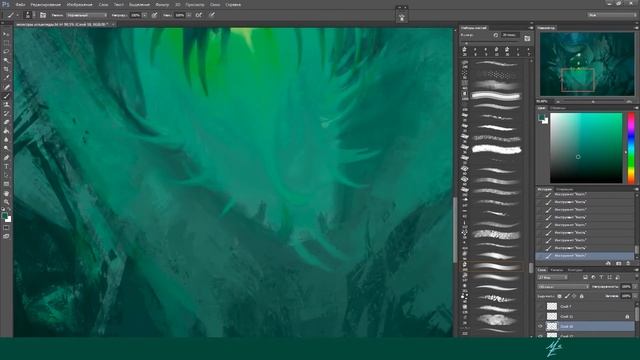Viewport: 640px width, 360px height.
Task: Select the last highlighted history state
Action: (x=585, y=256)
